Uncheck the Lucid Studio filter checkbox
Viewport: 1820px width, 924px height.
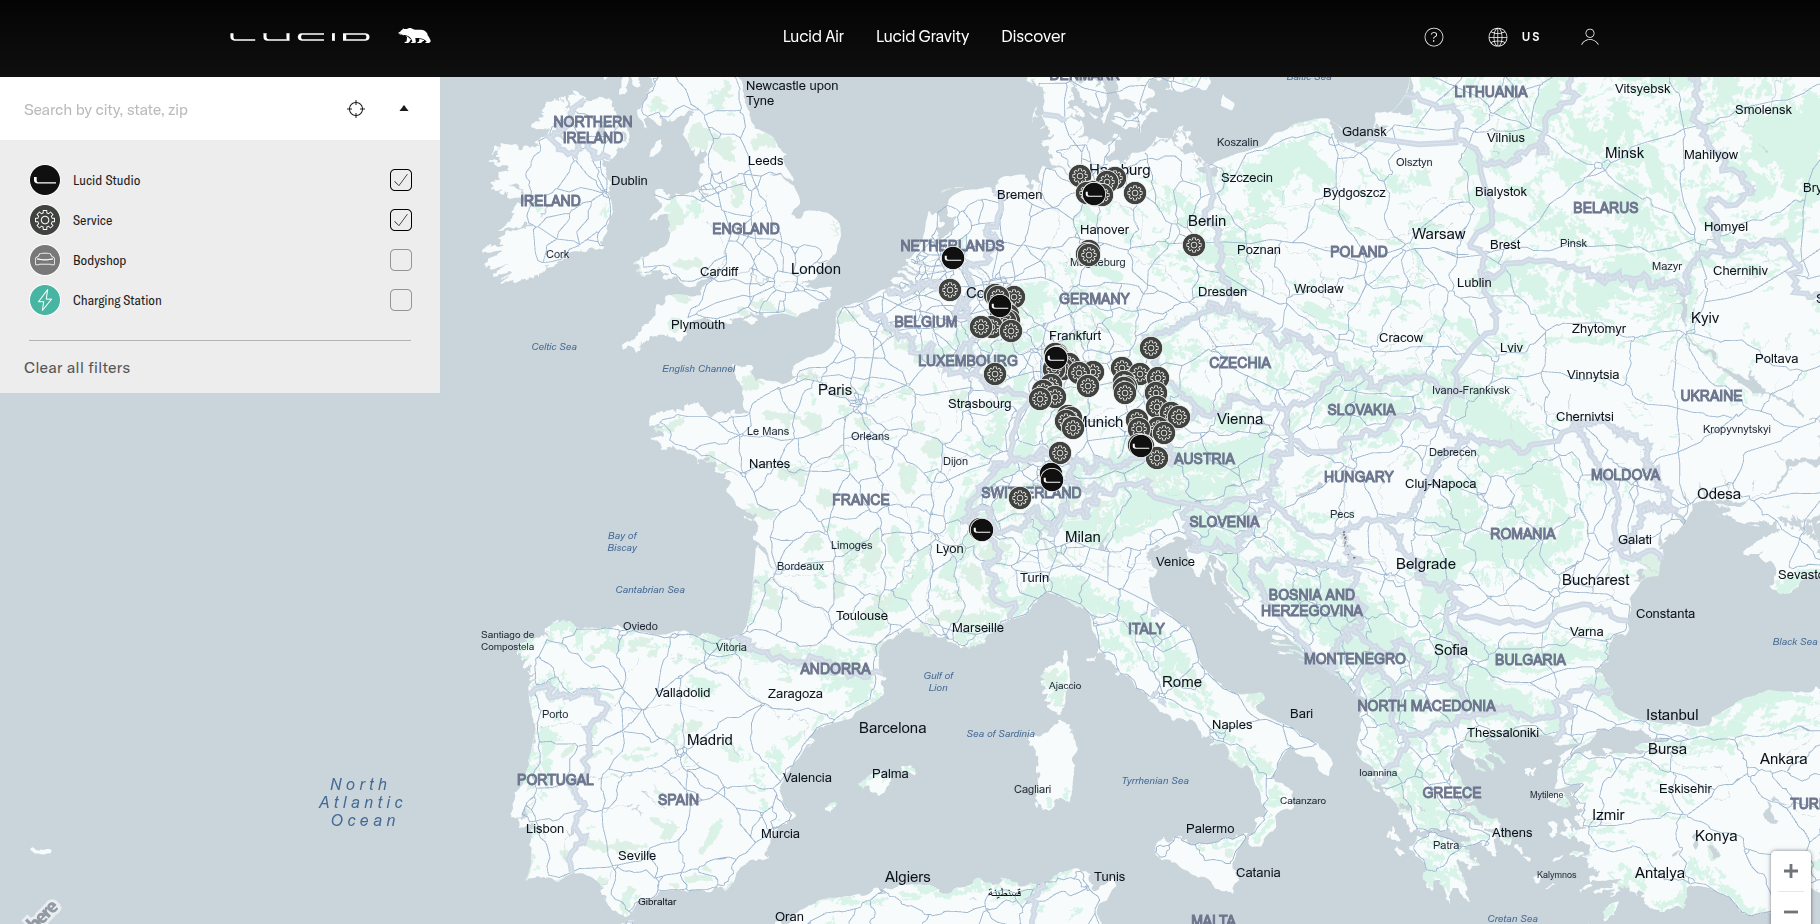pyautogui.click(x=401, y=180)
